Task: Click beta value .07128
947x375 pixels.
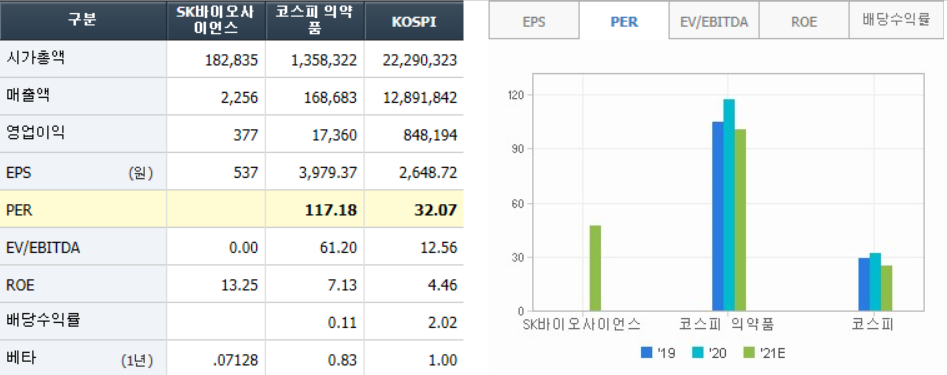Action: (x=236, y=361)
